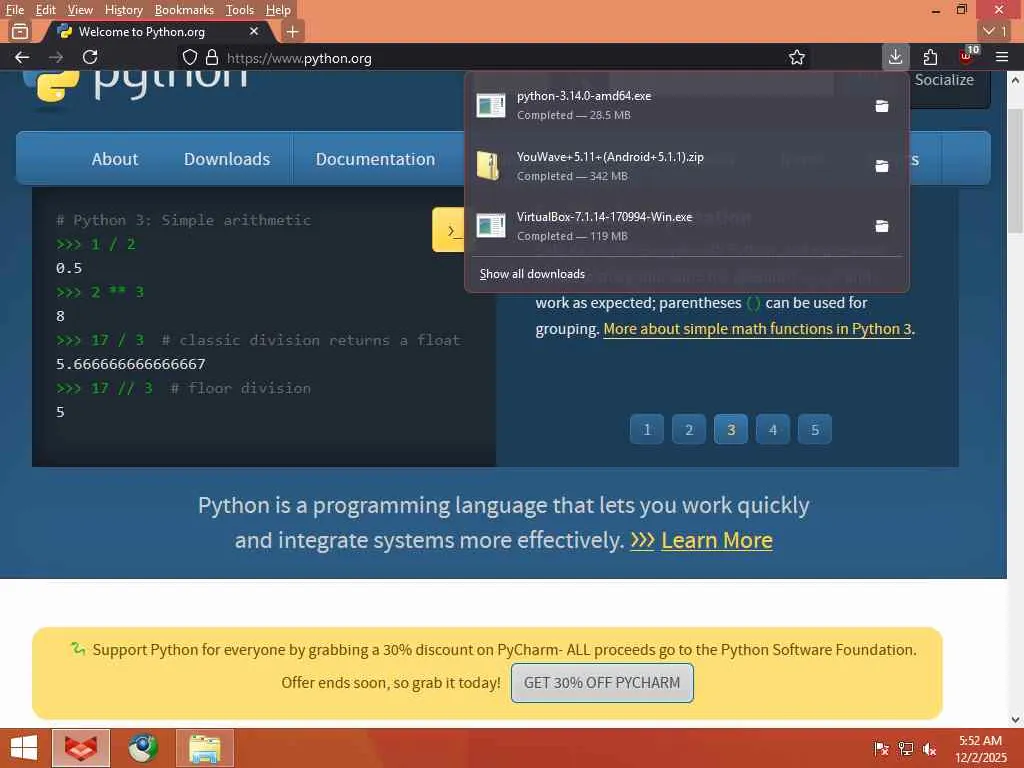Open the taskbar clock and date
The height and width of the screenshot is (768, 1024).
coord(980,749)
